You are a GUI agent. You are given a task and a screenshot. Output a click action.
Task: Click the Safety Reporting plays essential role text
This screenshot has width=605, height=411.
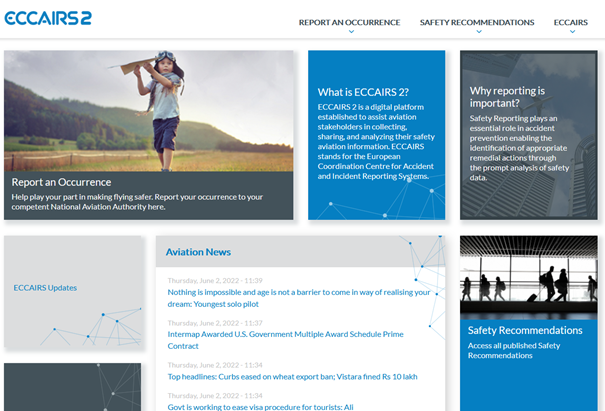click(519, 148)
